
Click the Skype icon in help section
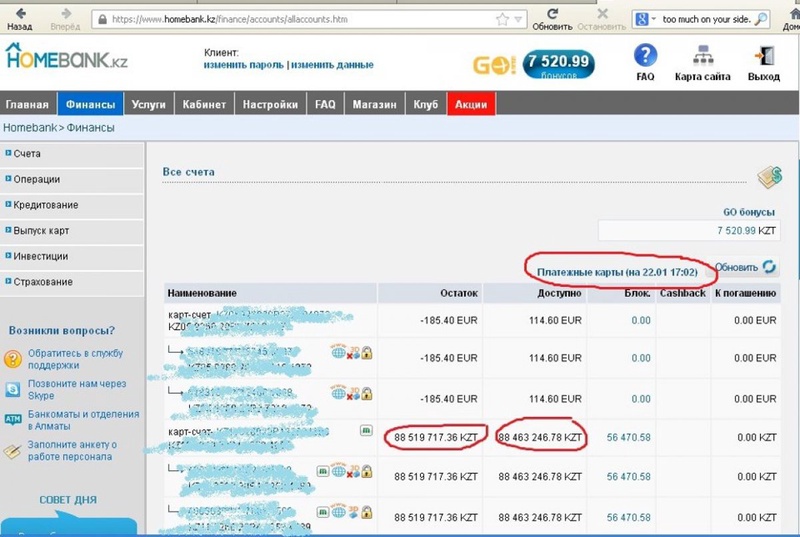(x=13, y=390)
